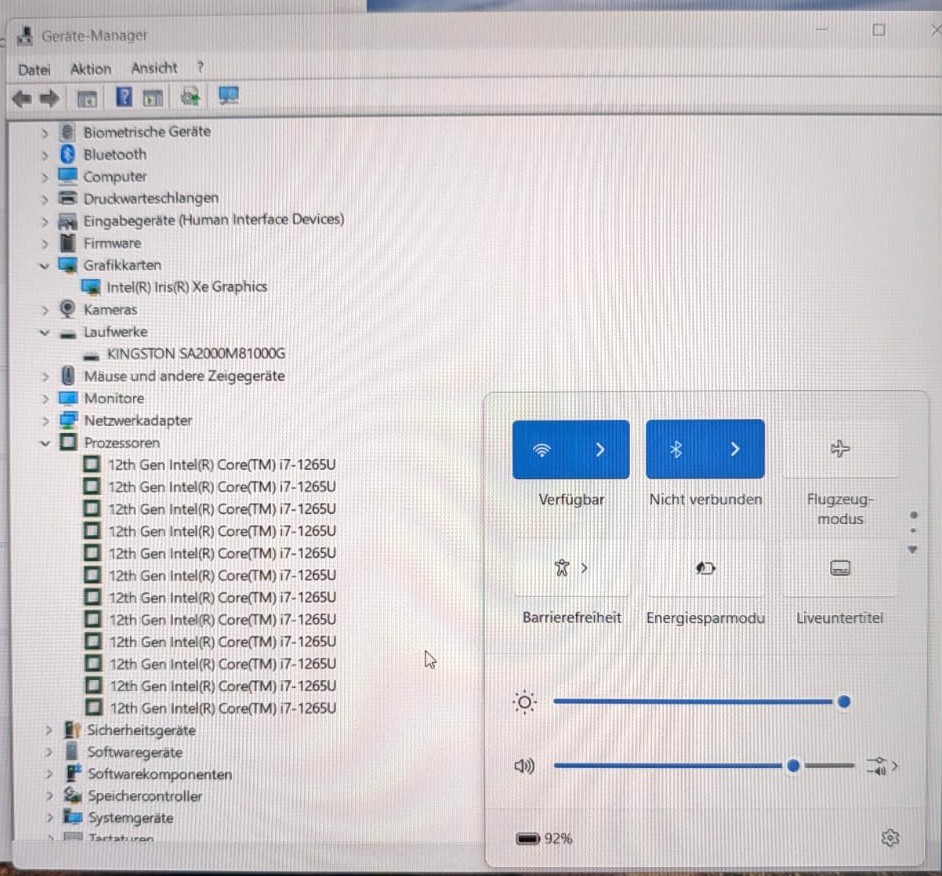Open the settings gear in quick settings
Screen dimensions: 942x876
click(x=890, y=838)
